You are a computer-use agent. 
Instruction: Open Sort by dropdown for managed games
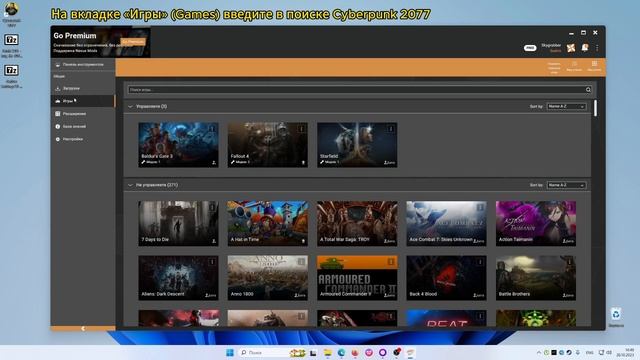coord(567,107)
